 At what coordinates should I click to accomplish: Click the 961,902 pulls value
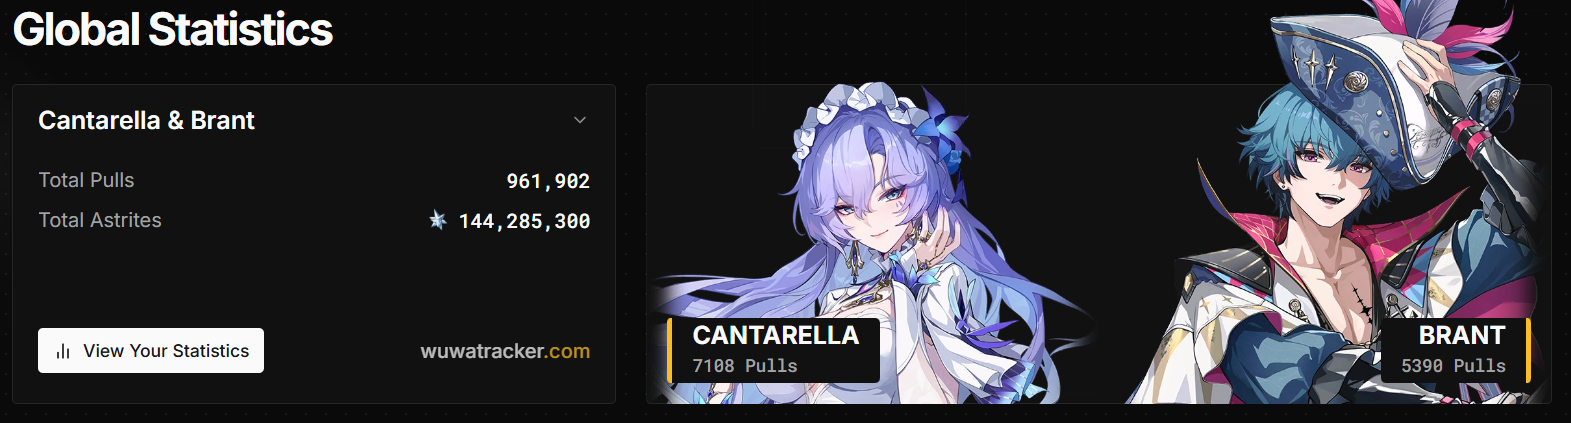[548, 181]
